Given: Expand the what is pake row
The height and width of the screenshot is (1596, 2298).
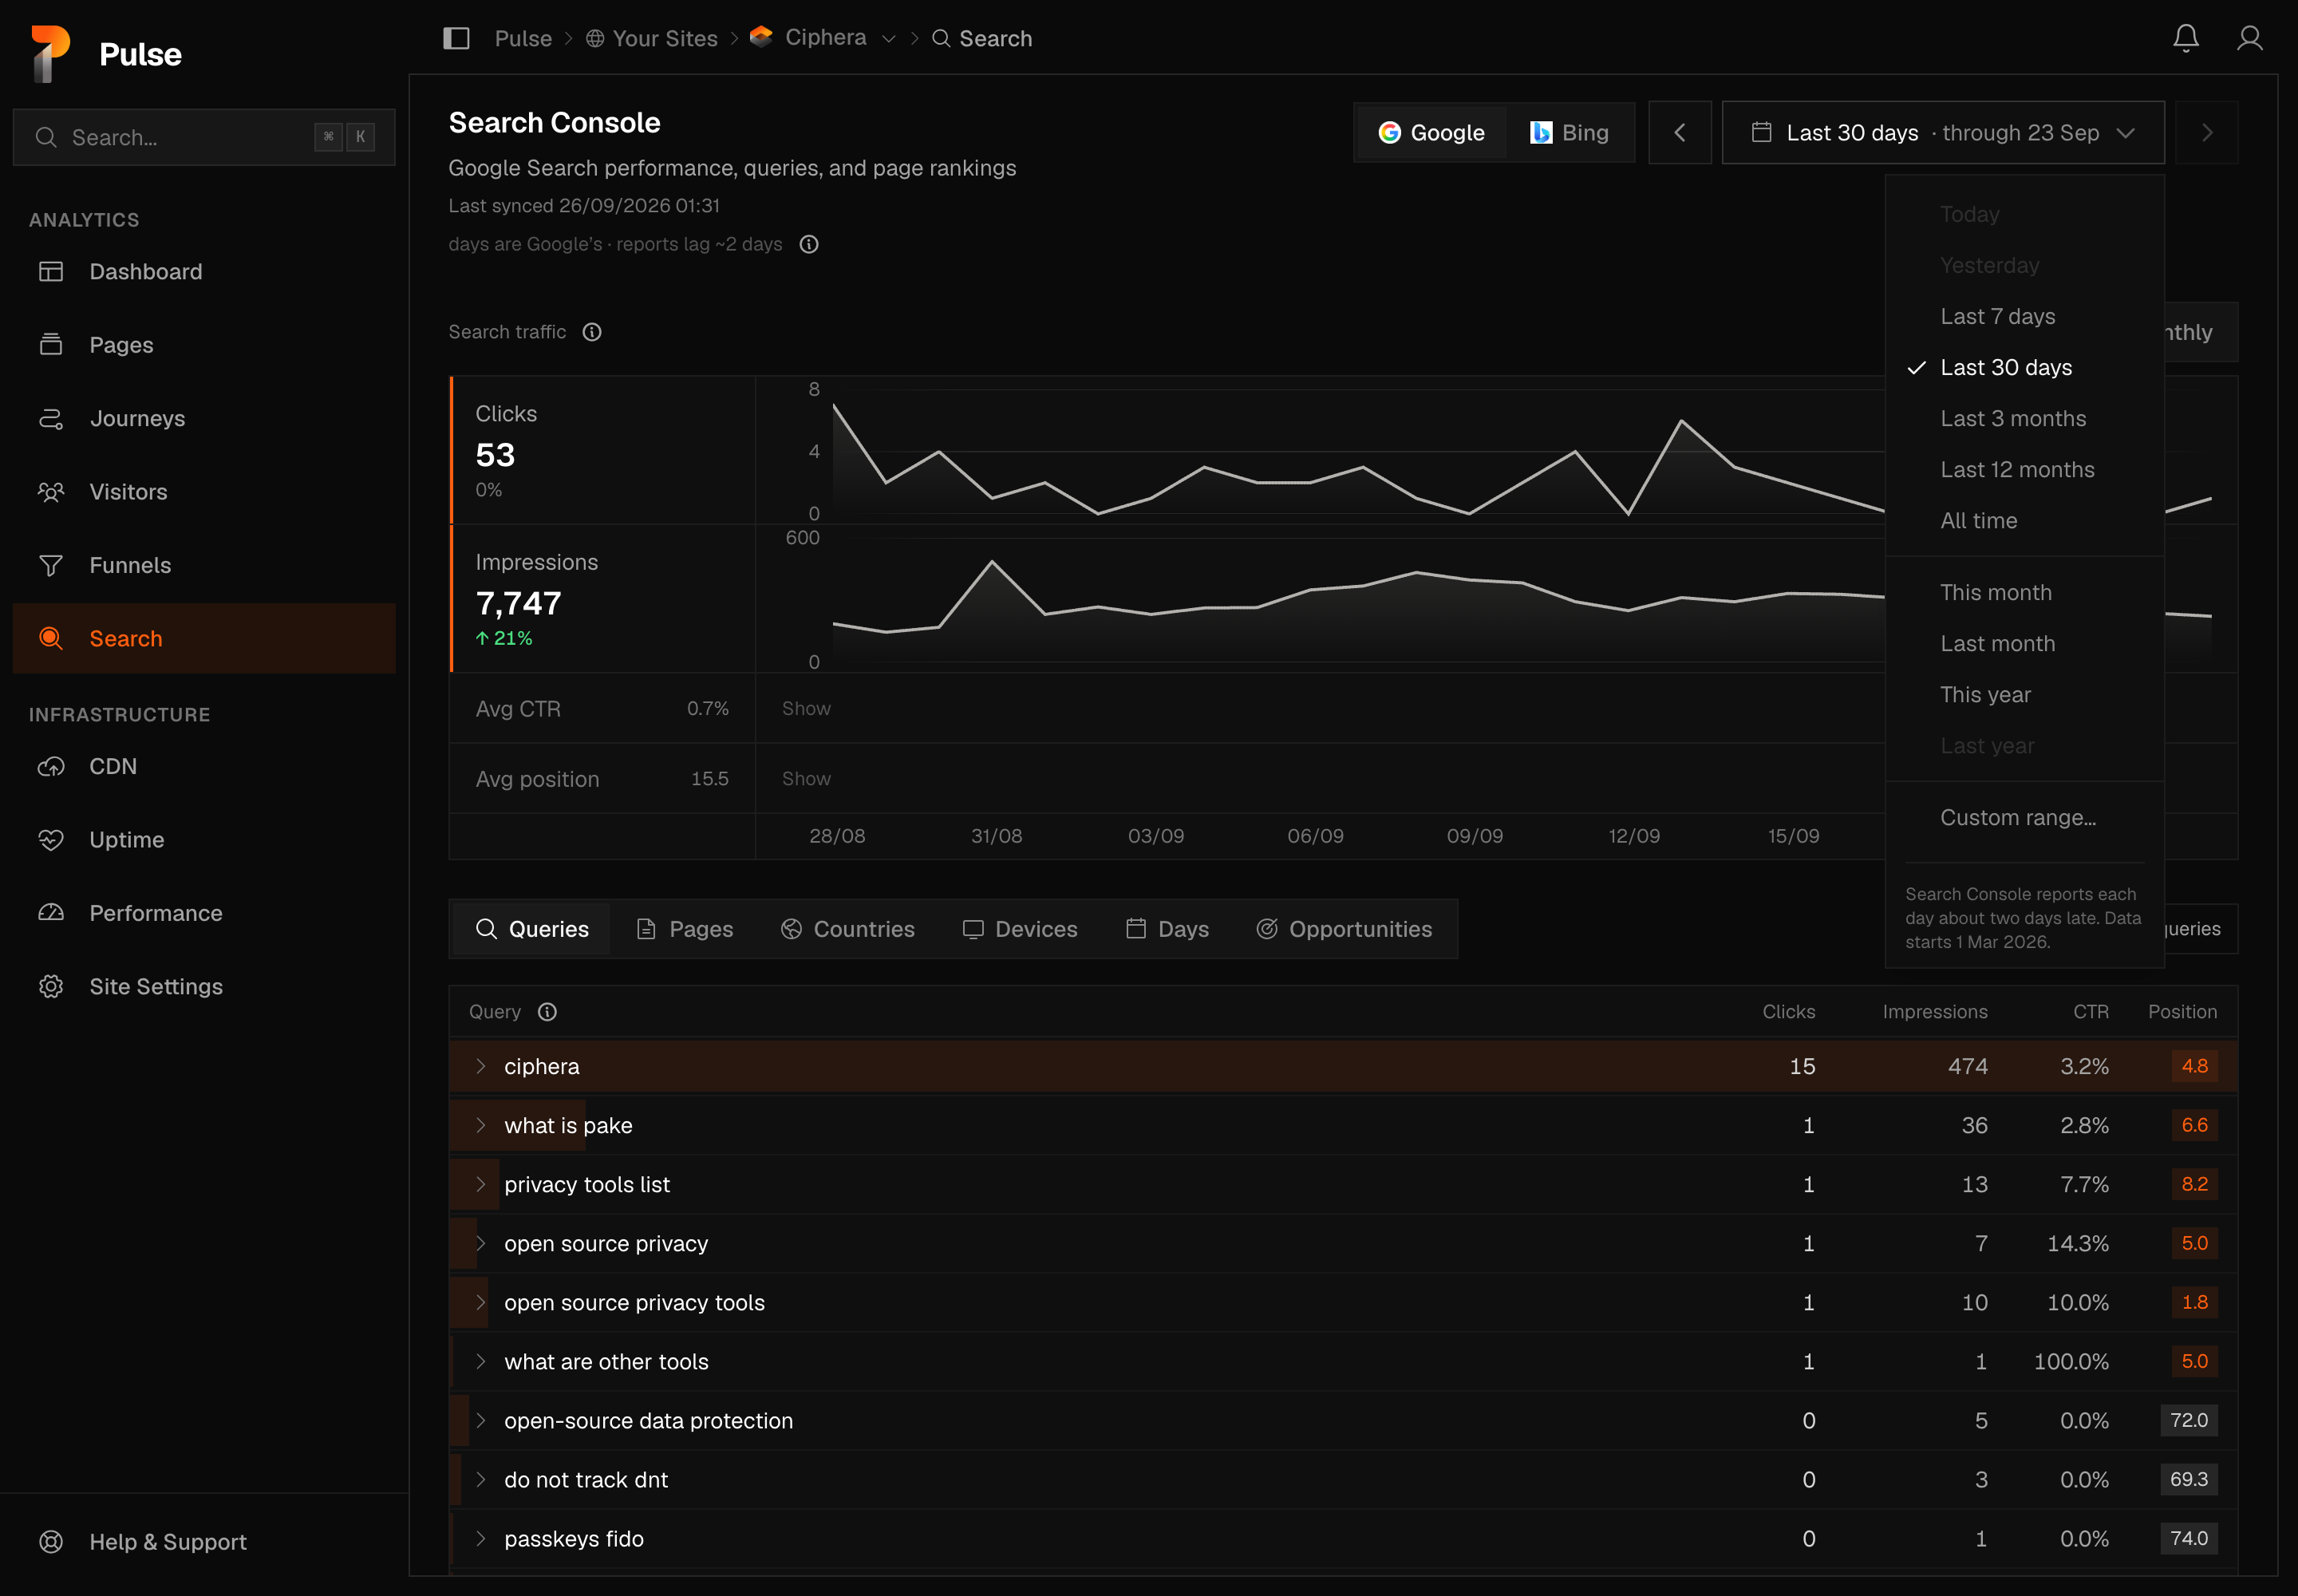Looking at the screenshot, I should [x=481, y=1125].
